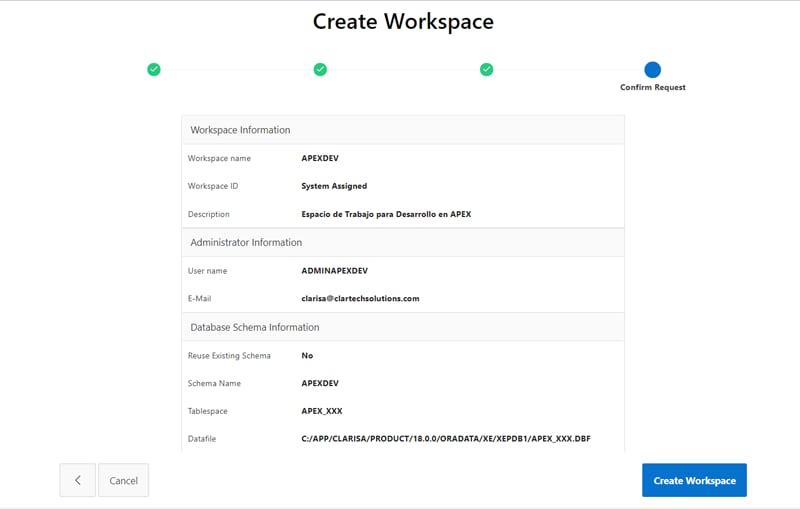
Task: Select the Workspace Information section header
Action: click(240, 130)
